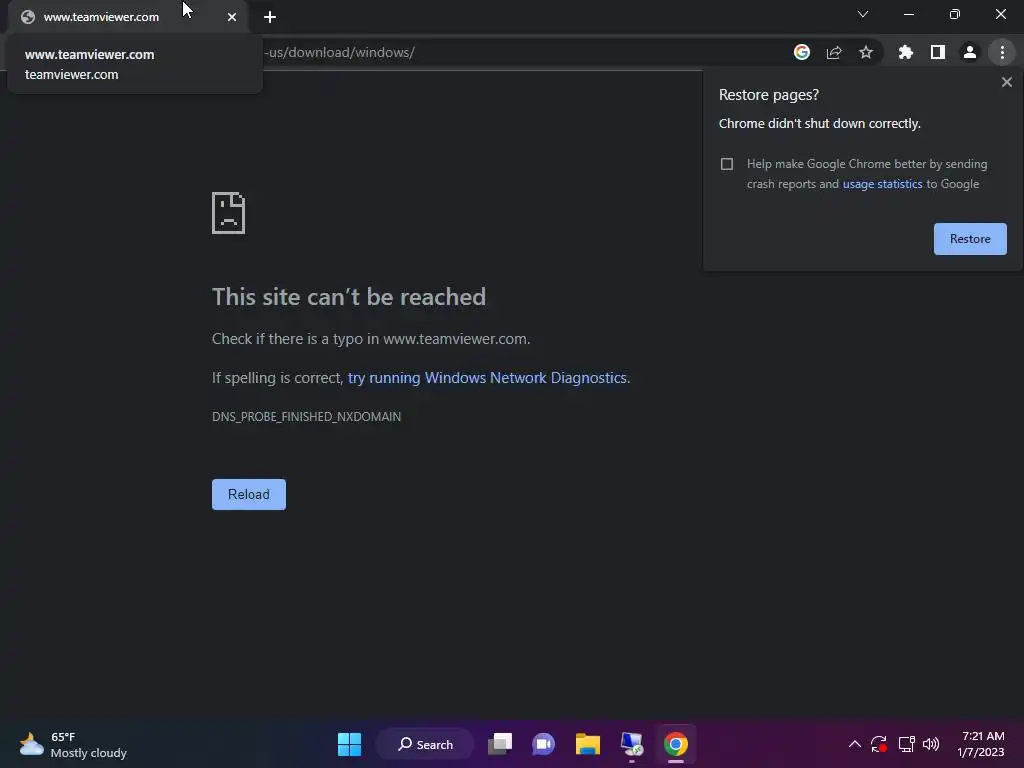Image resolution: width=1024 pixels, height=768 pixels.
Task: Share this page using the share icon
Action: click(x=834, y=52)
